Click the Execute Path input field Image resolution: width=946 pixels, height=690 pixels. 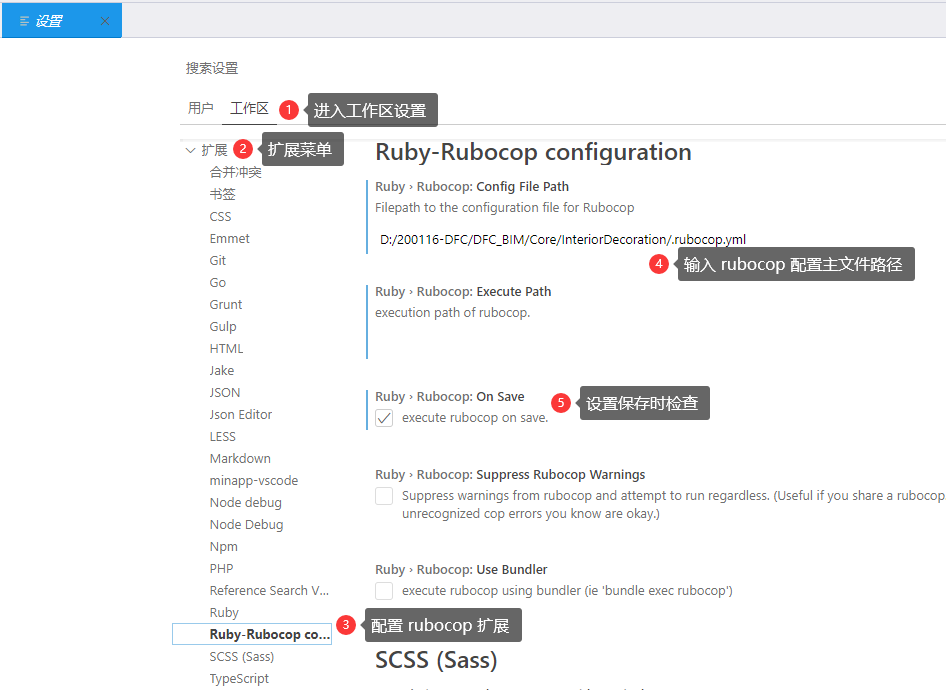coord(600,340)
